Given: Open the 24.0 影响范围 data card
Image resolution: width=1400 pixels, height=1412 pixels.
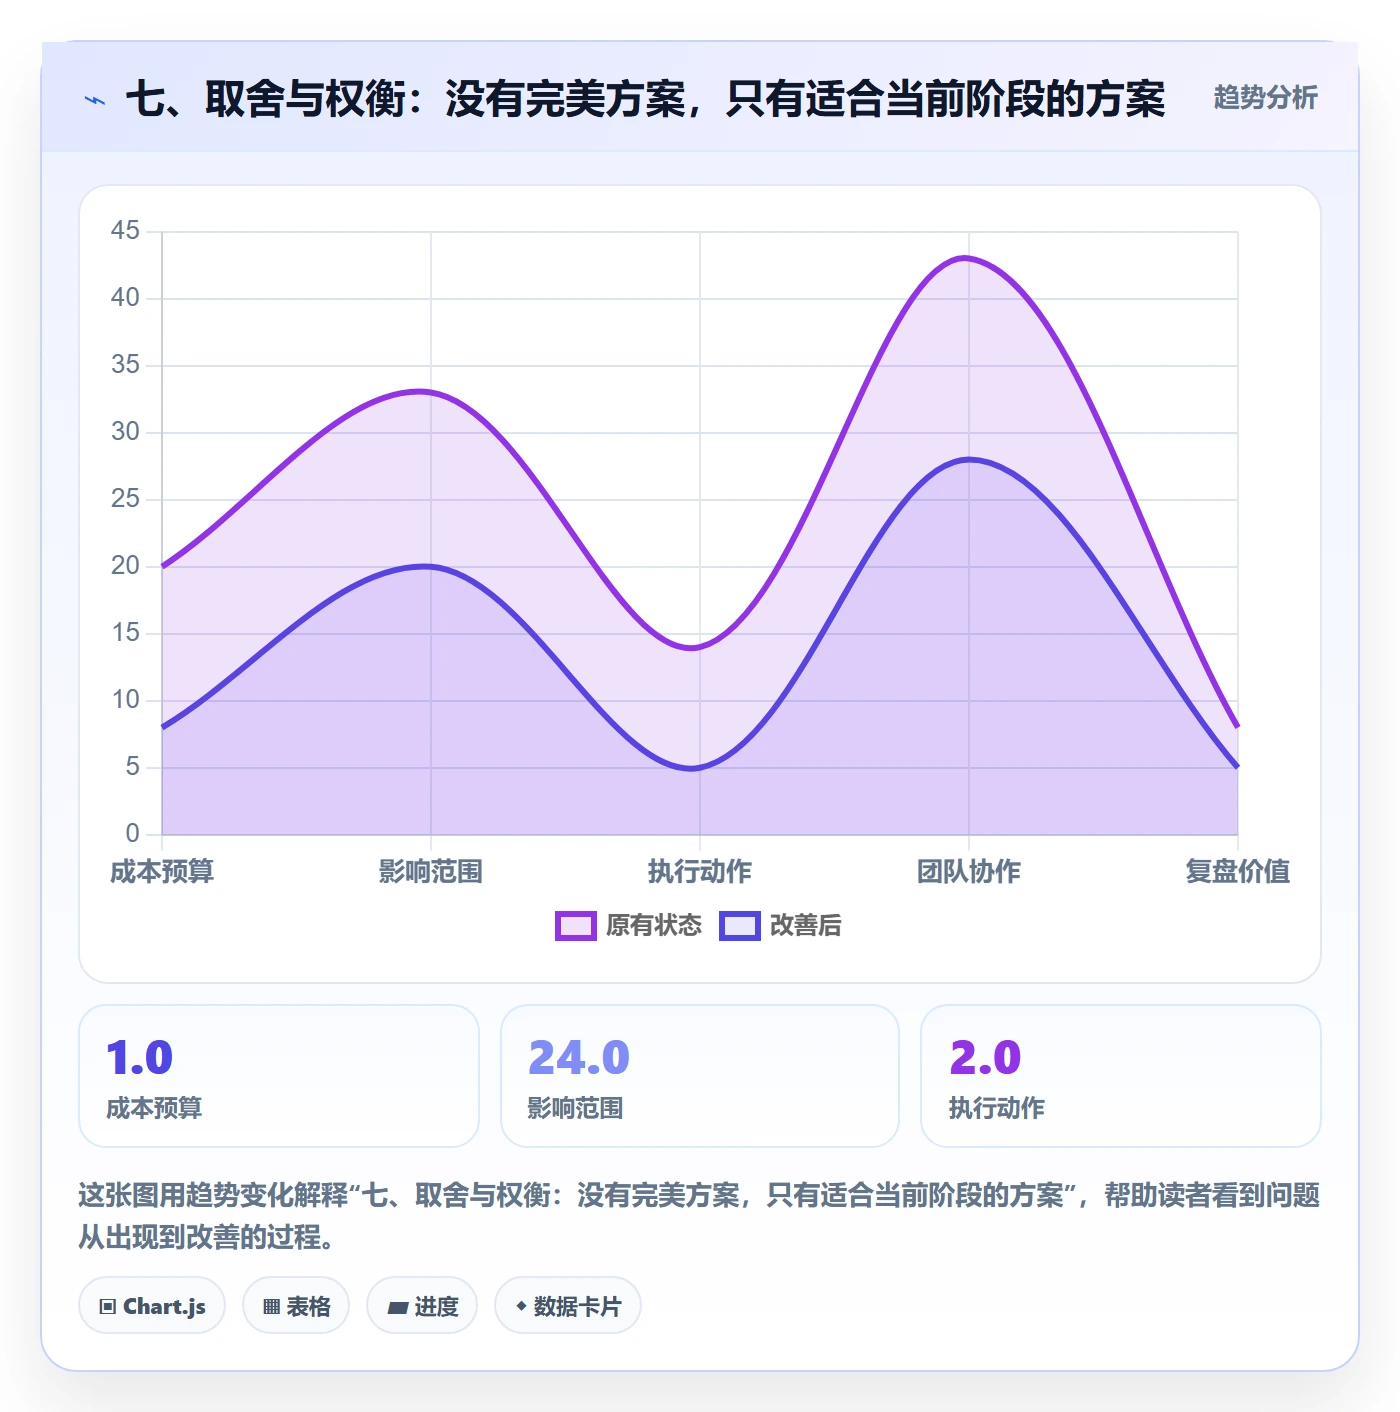Looking at the screenshot, I should click(x=700, y=1076).
